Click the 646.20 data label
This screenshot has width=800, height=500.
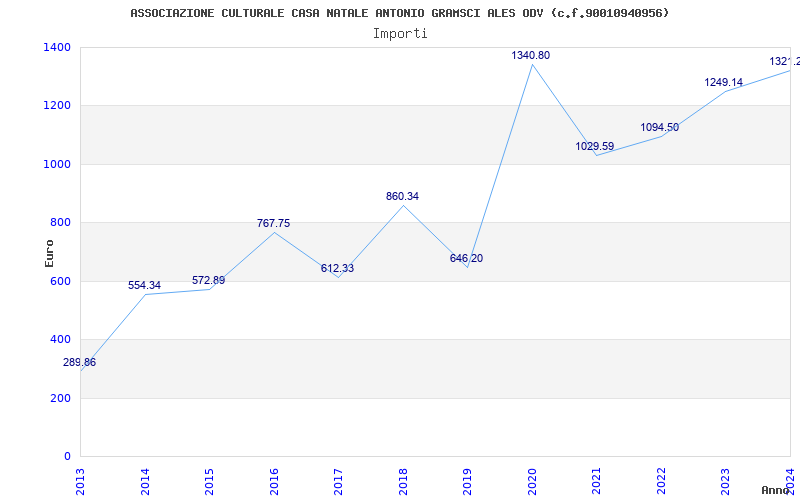point(466,259)
